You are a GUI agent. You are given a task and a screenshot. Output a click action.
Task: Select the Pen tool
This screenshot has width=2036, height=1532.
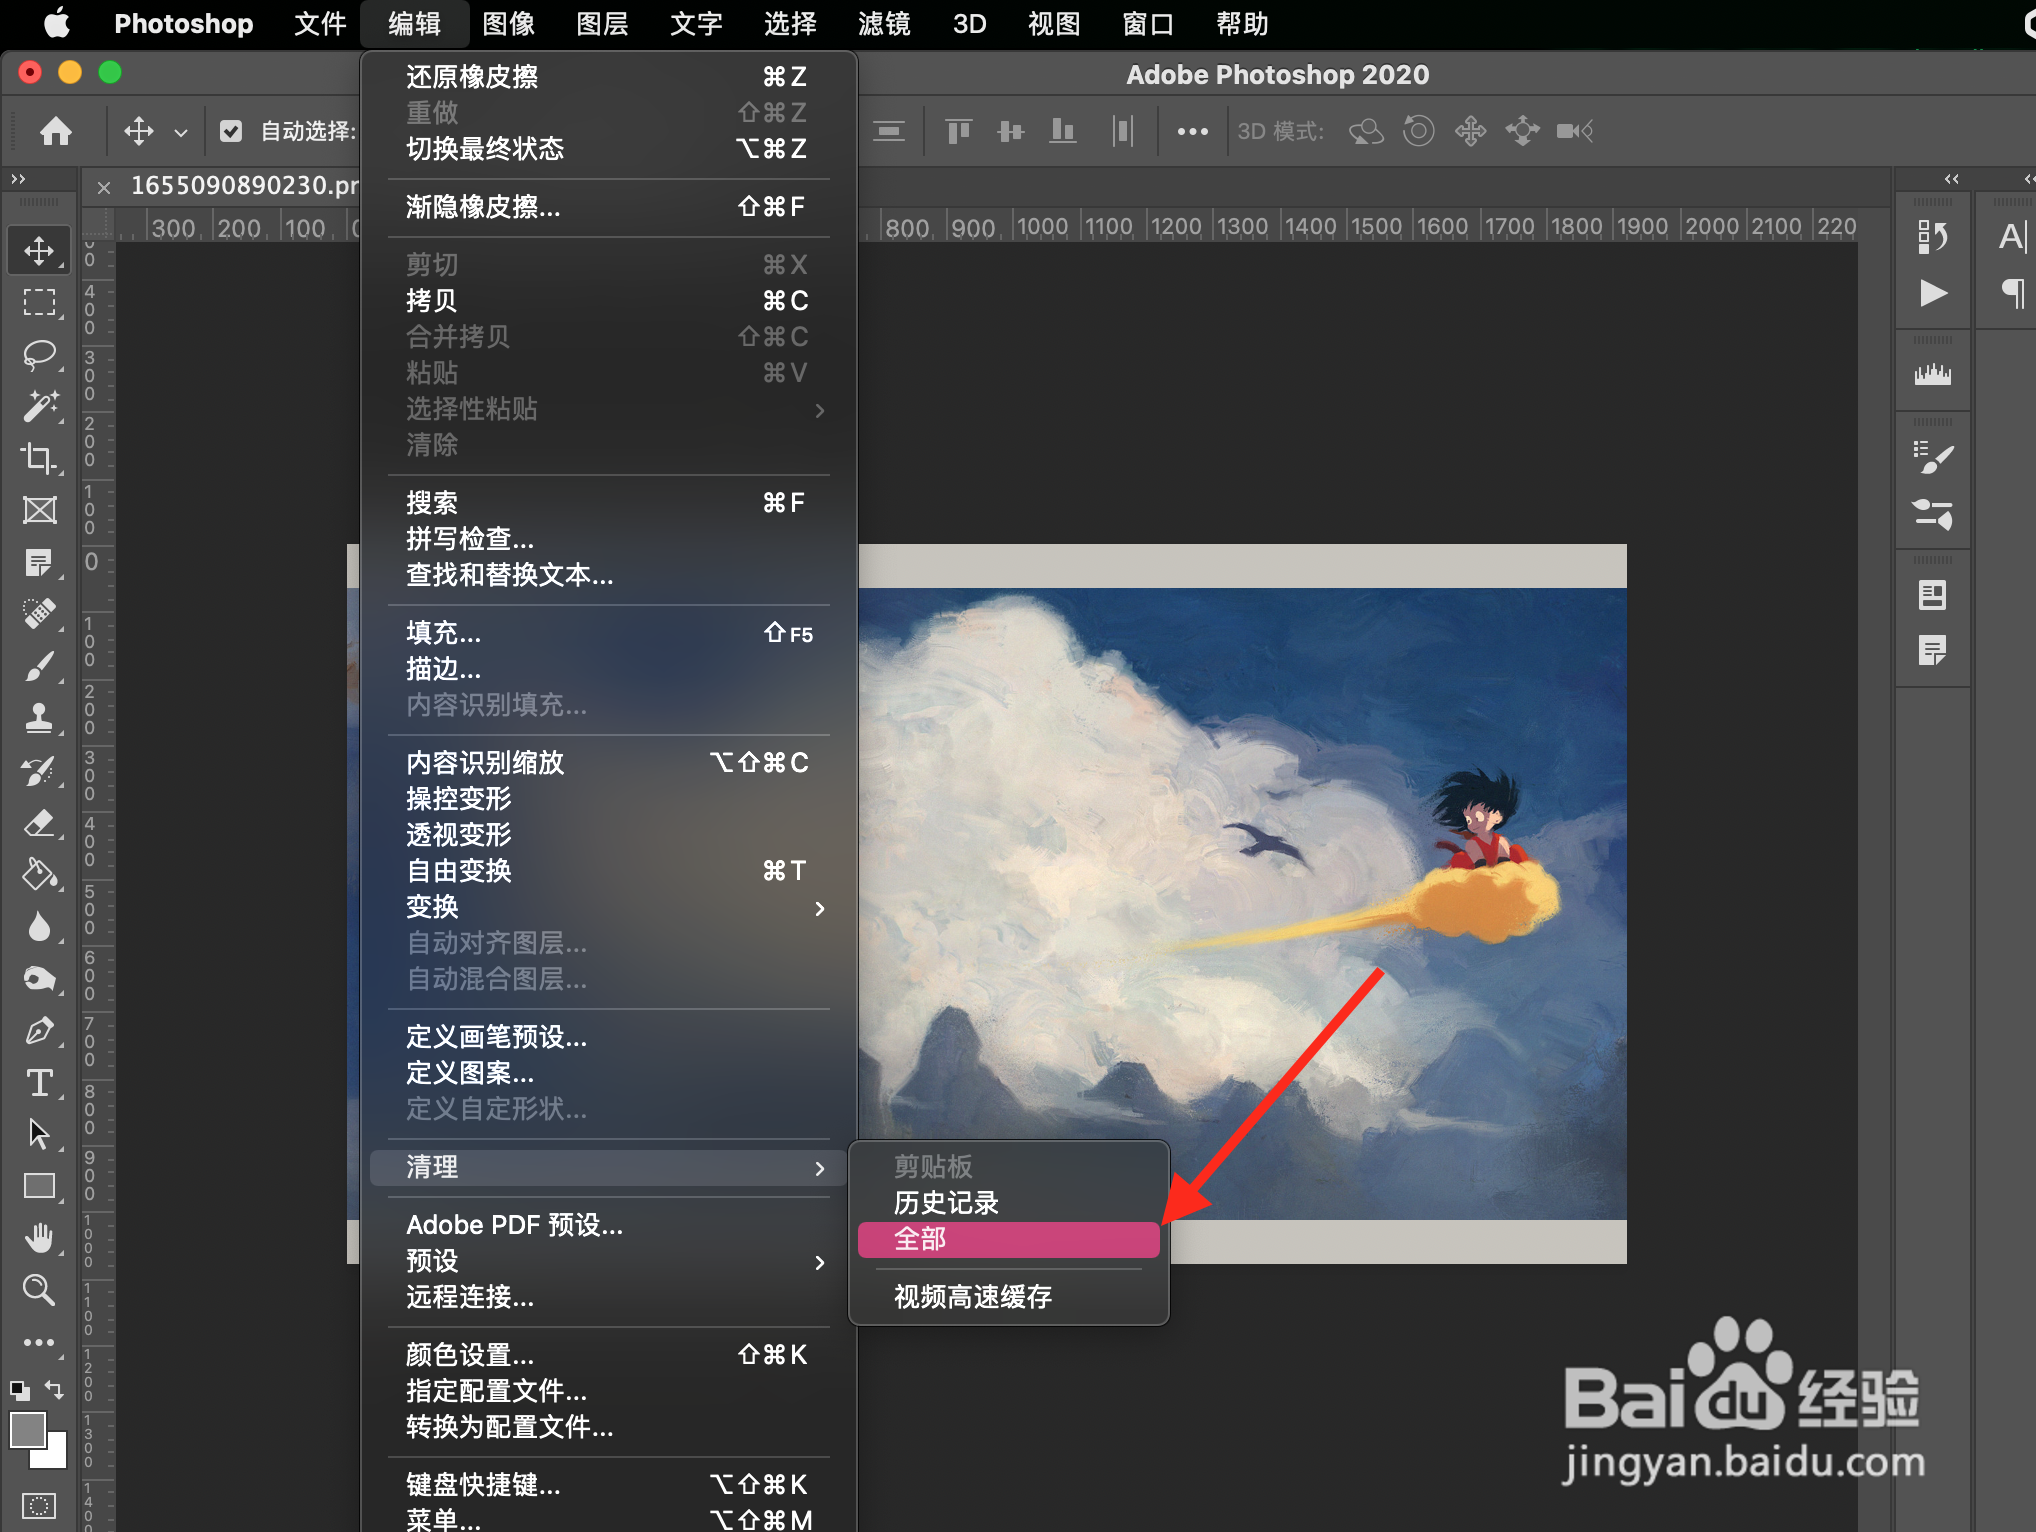click(x=39, y=1030)
